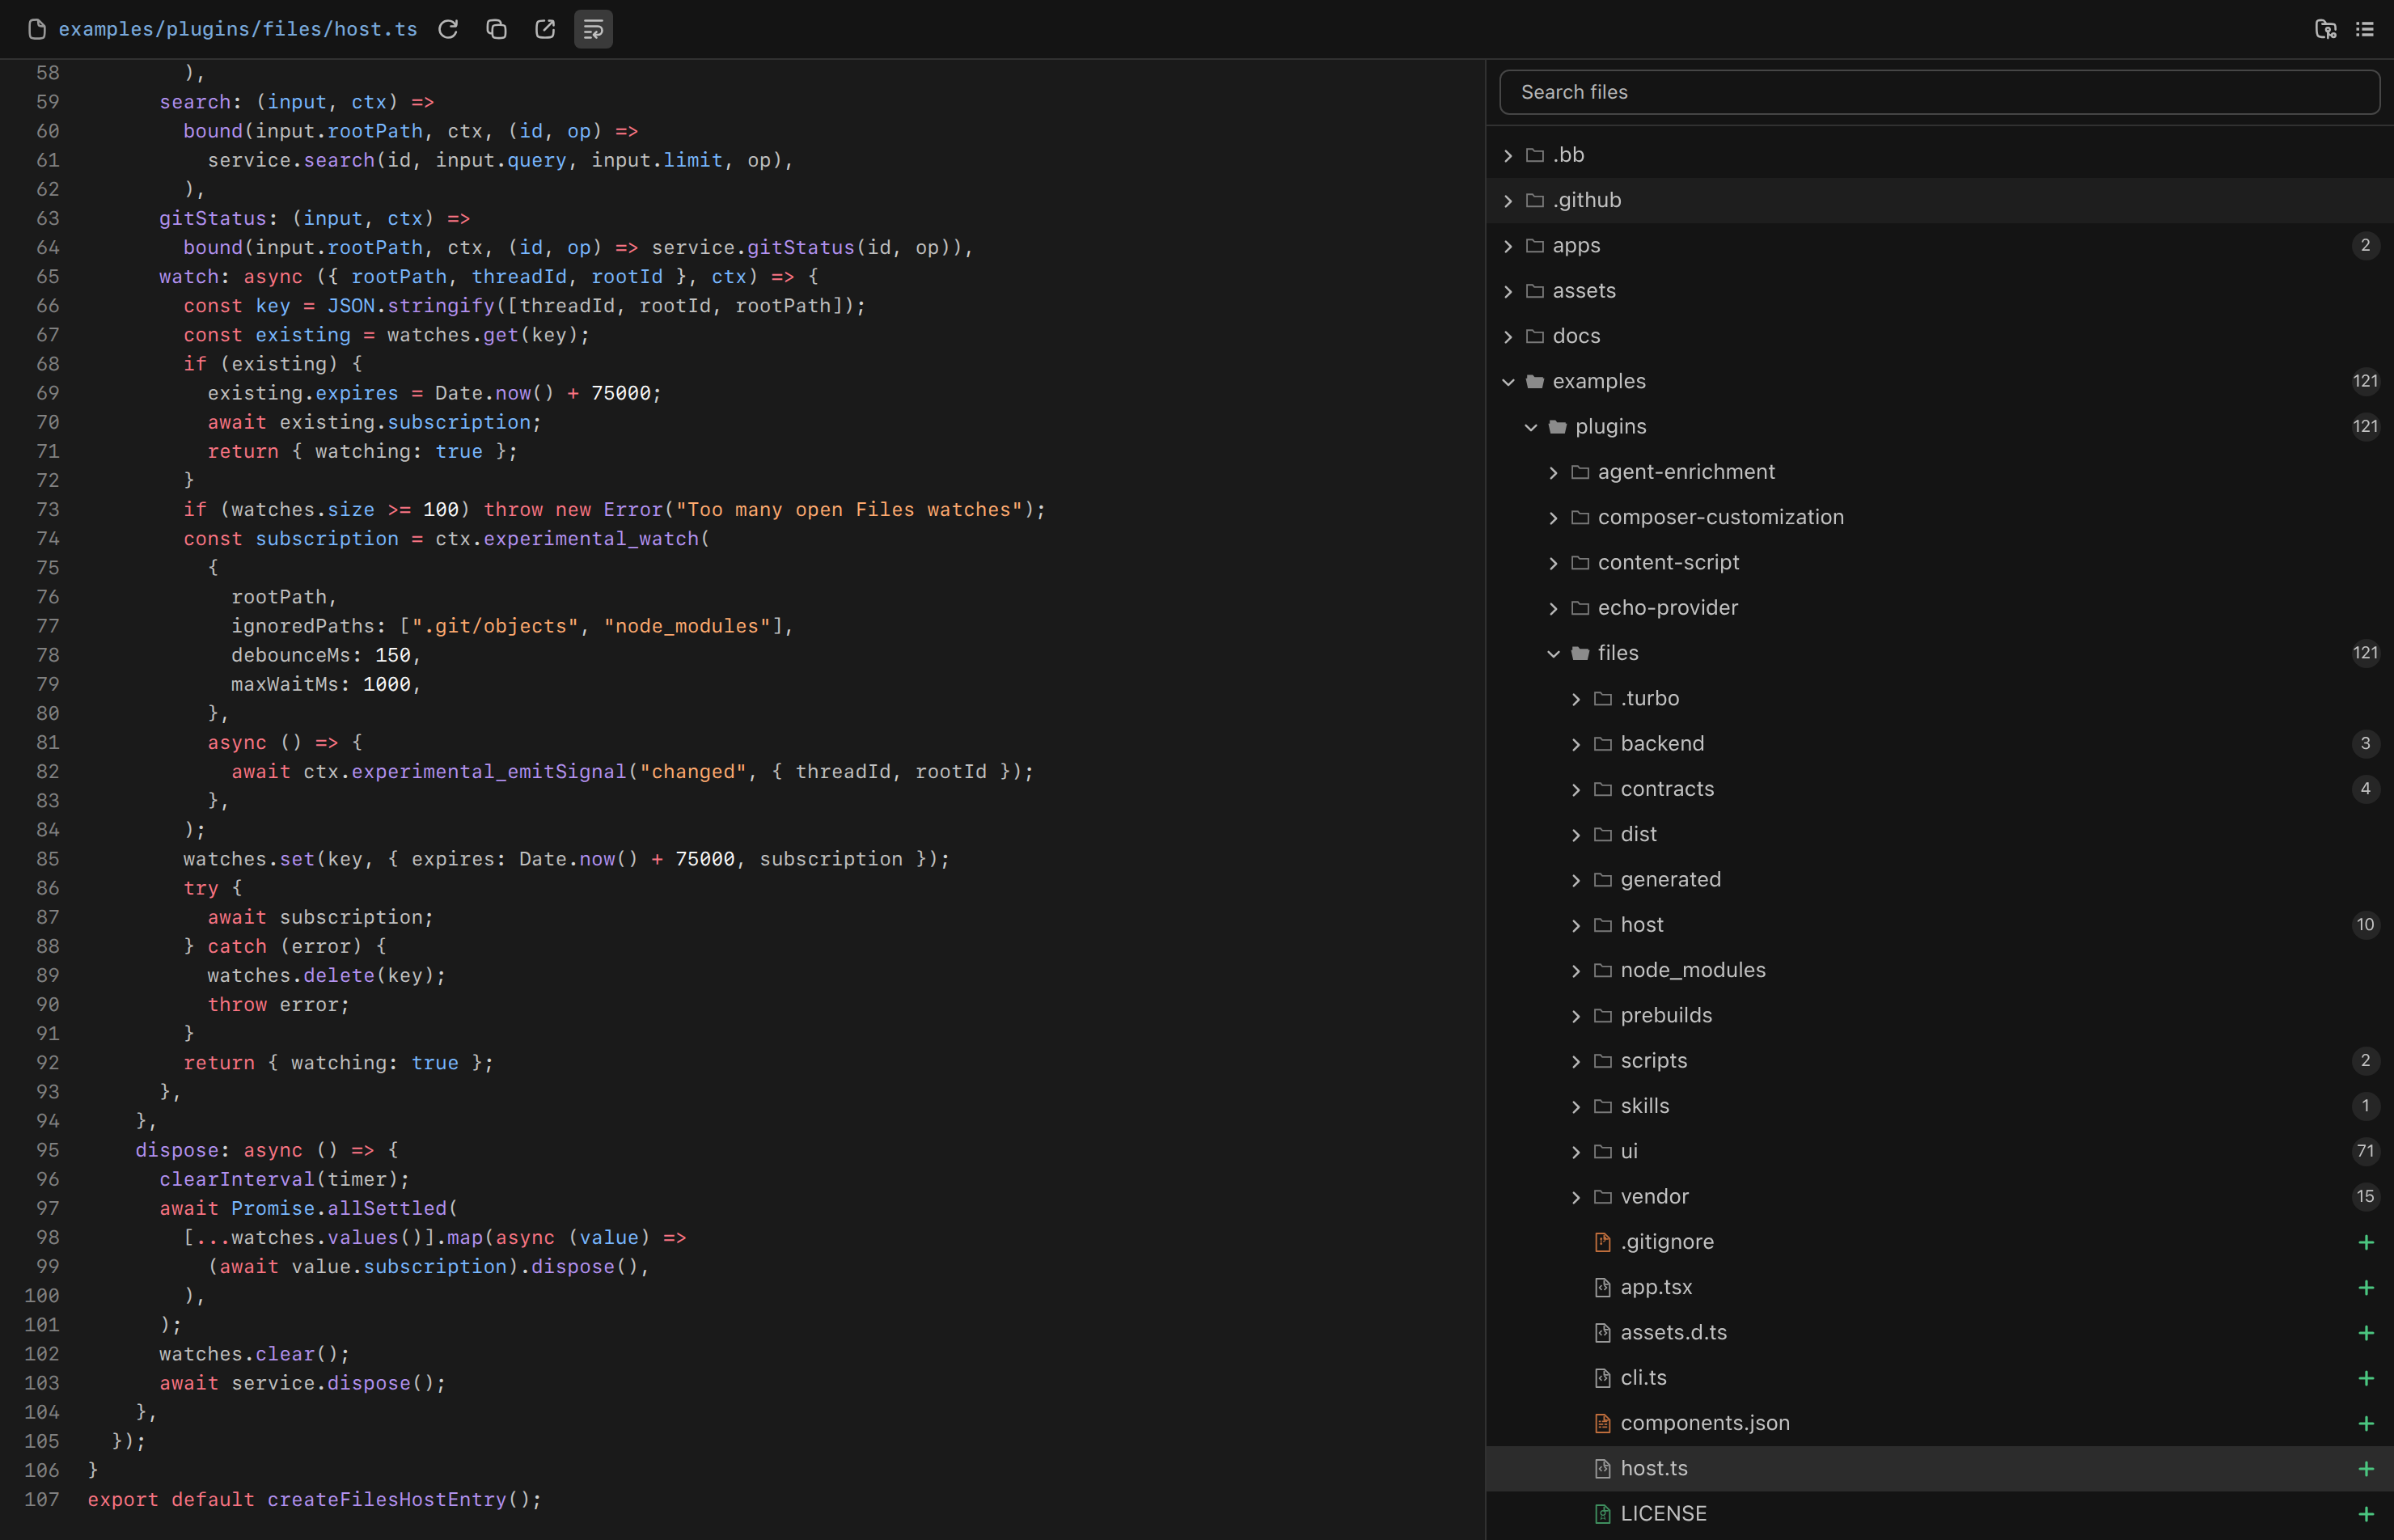Expand the apps folder chevron

pos(1508,246)
